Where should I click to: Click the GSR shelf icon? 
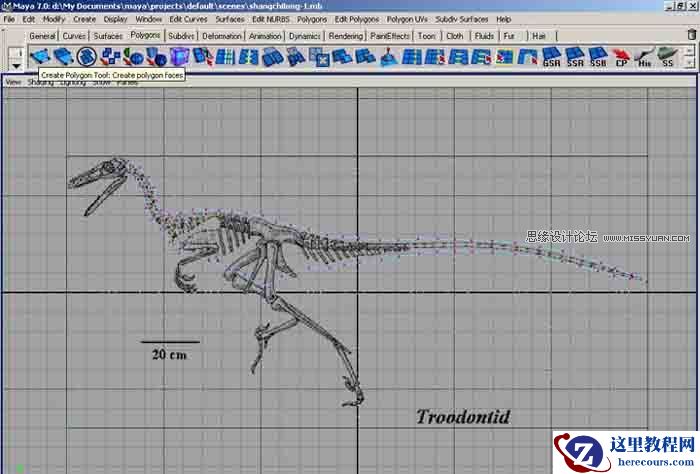coord(551,57)
